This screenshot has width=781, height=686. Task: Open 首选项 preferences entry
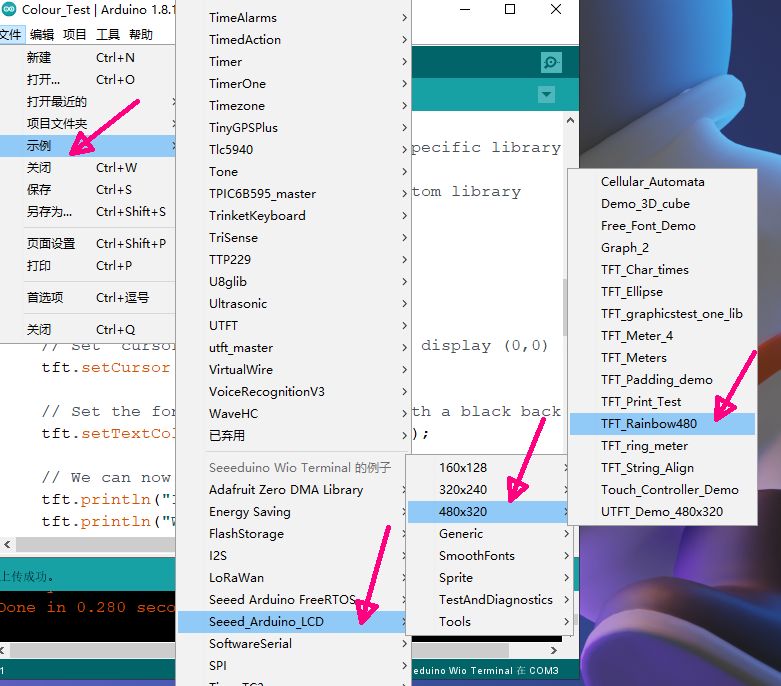click(88, 297)
